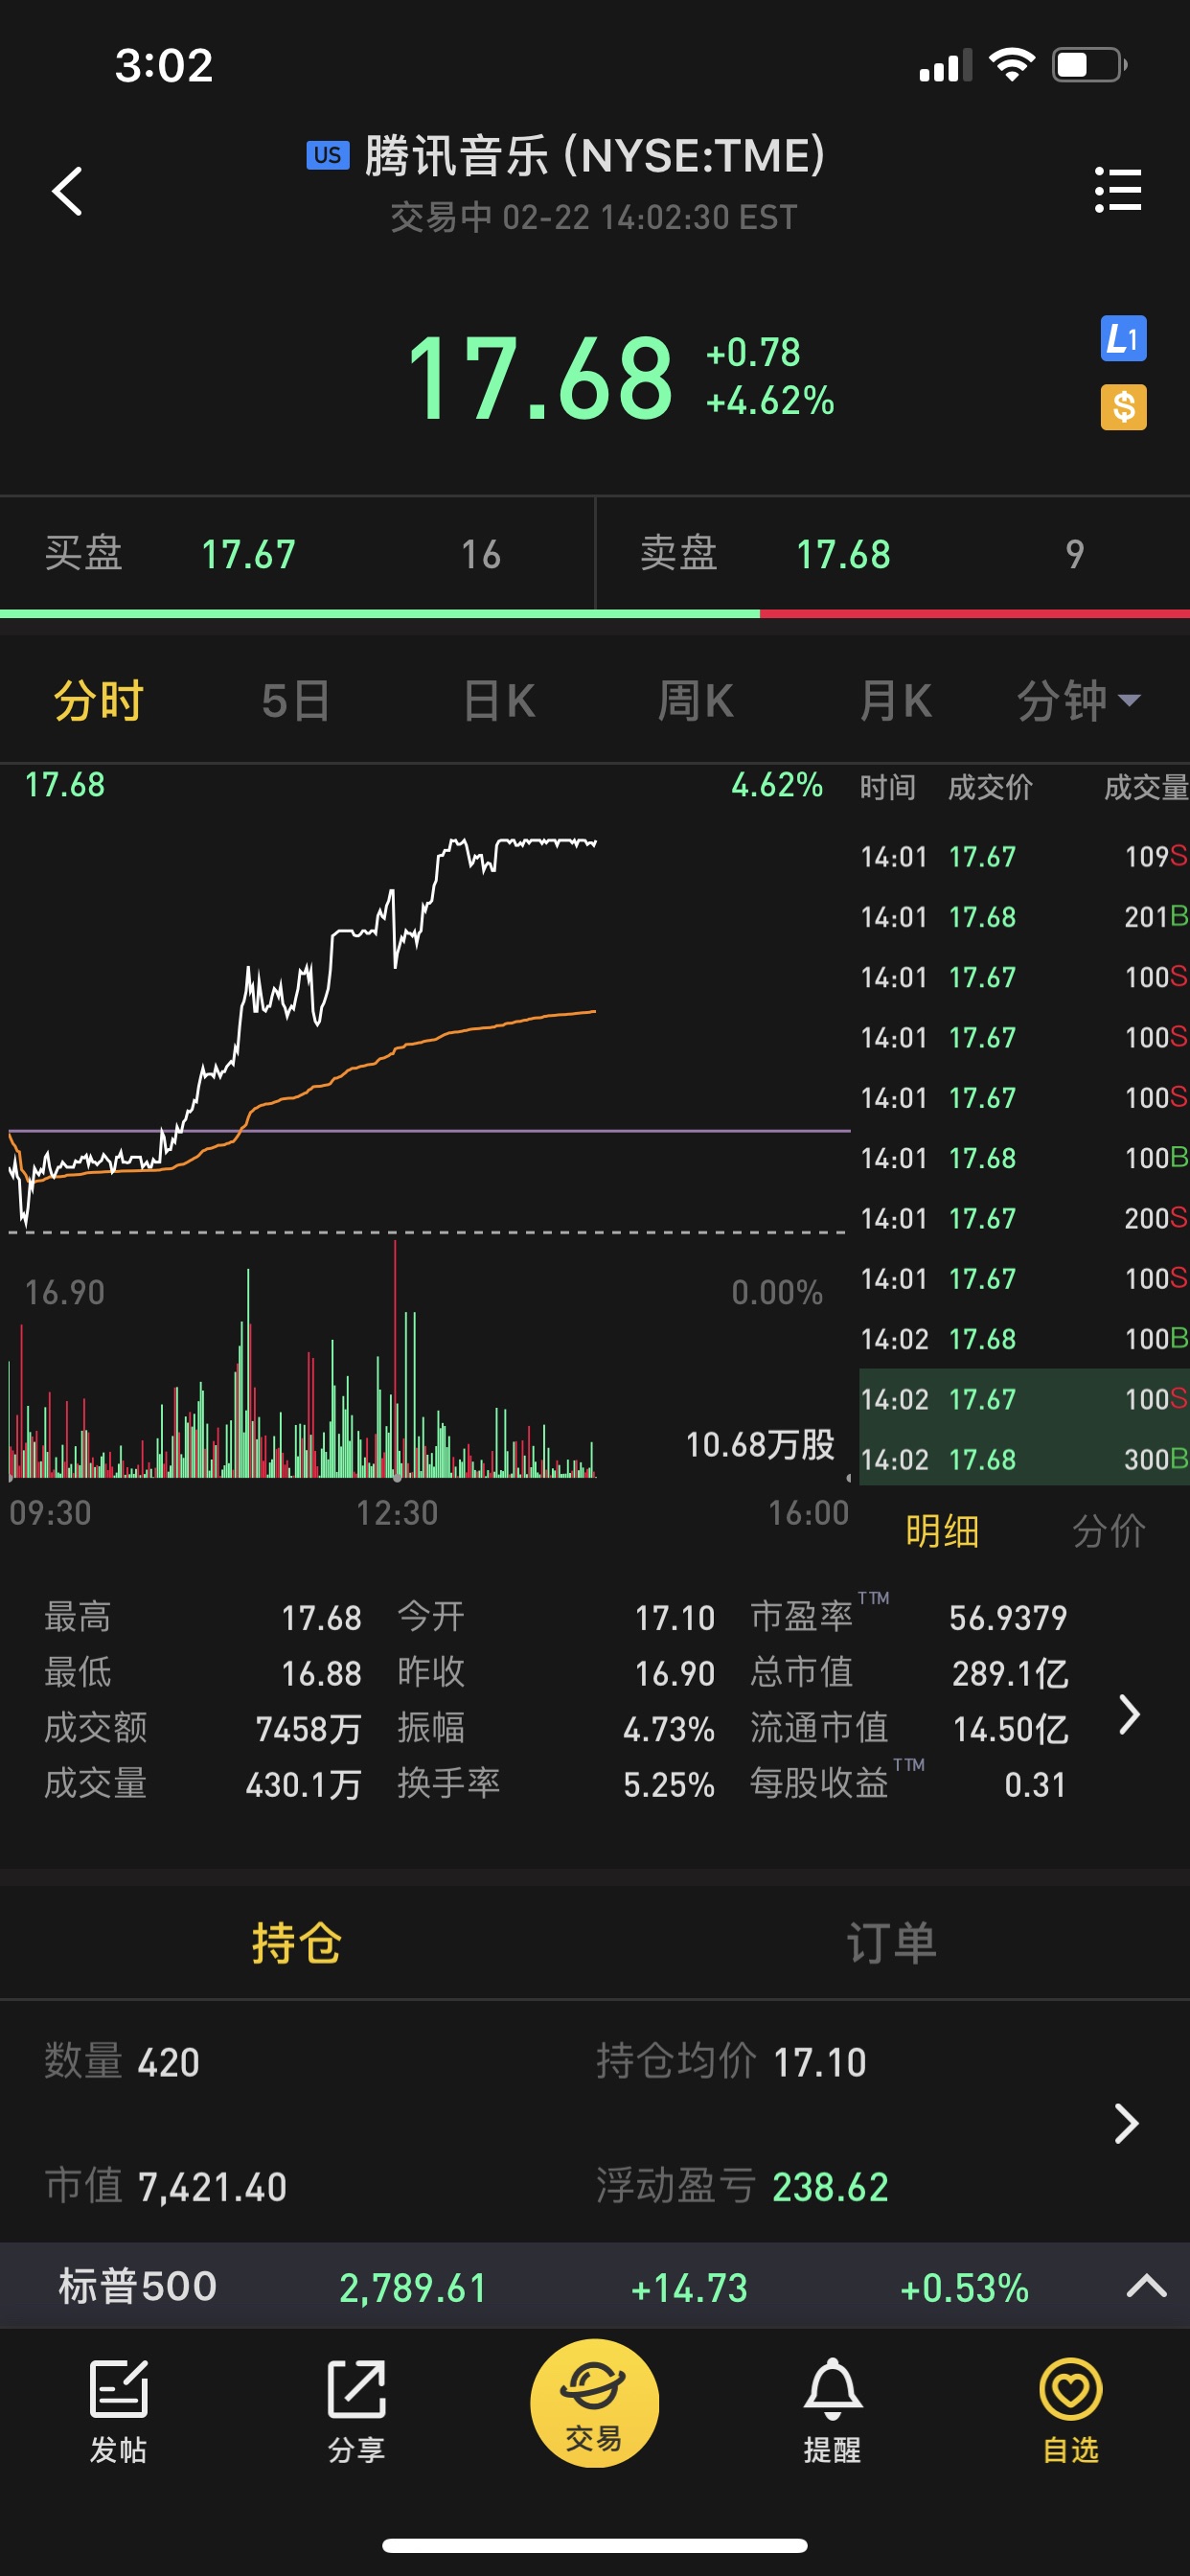Tap the 14:02 17.67 100S trade row
The width and height of the screenshot is (1190, 2576).
point(1024,1399)
